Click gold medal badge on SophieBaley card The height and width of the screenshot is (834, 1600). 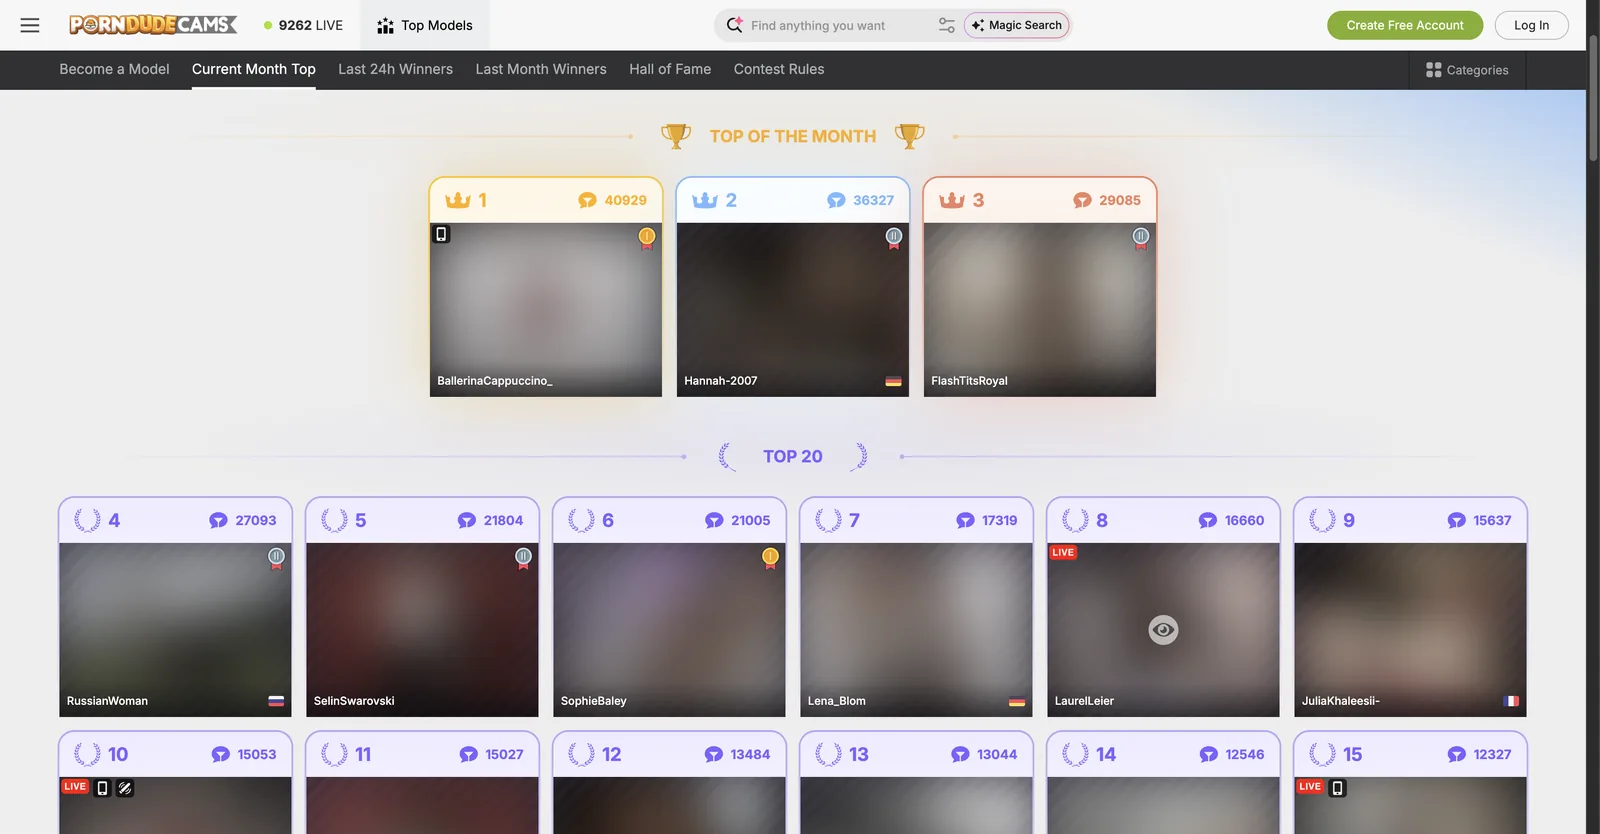point(770,558)
